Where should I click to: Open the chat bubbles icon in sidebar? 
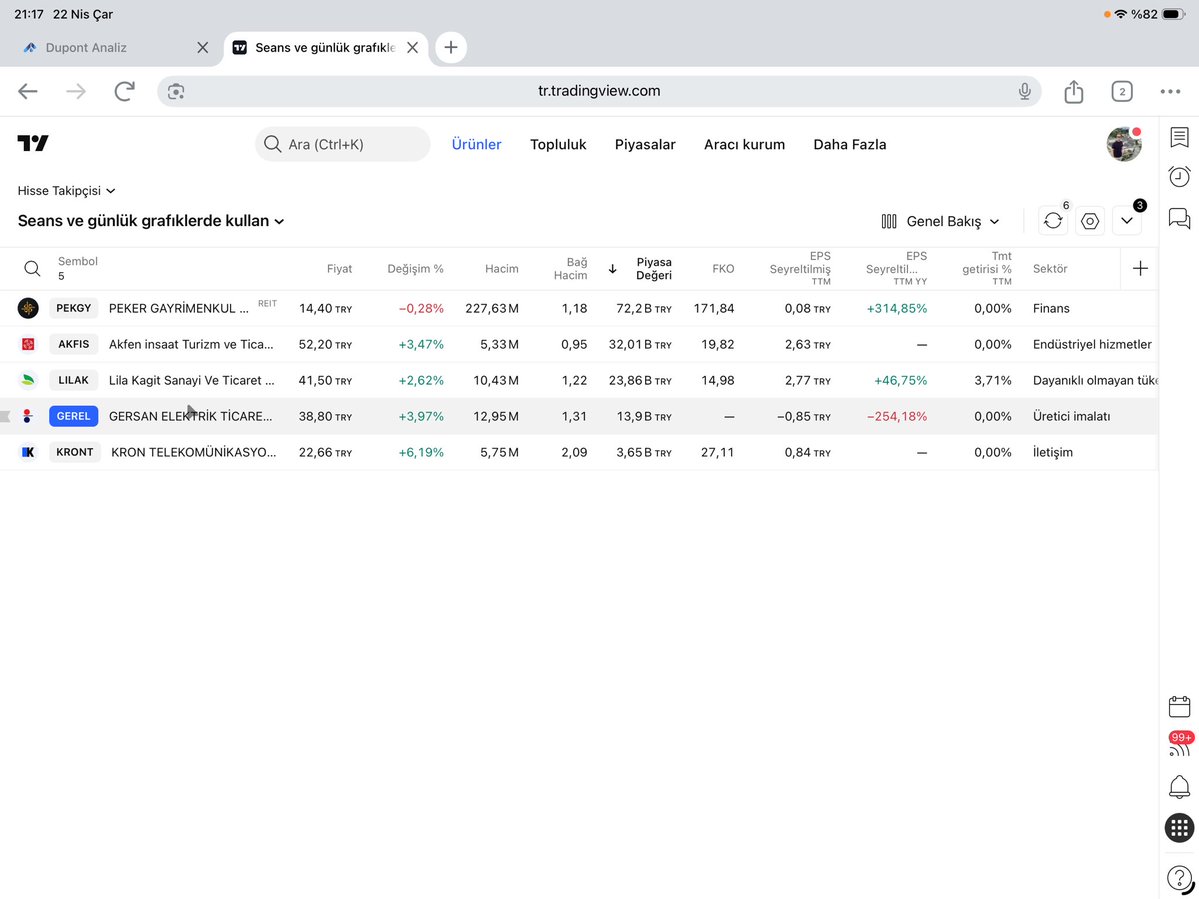(x=1179, y=219)
